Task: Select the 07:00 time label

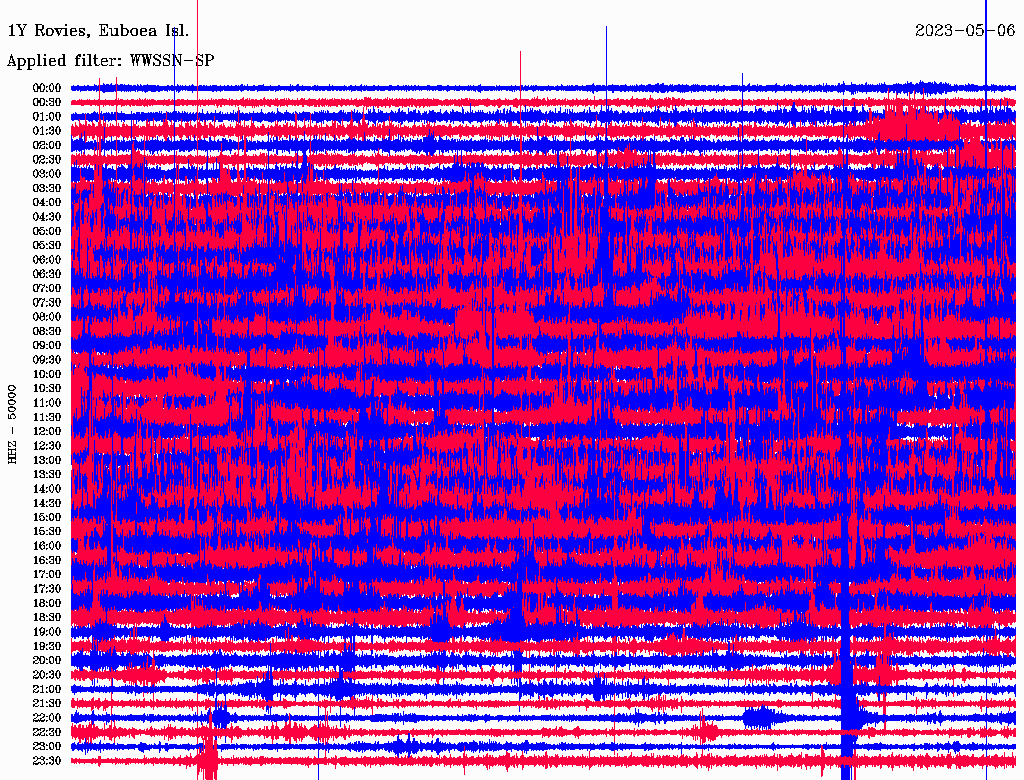Action: tap(47, 288)
